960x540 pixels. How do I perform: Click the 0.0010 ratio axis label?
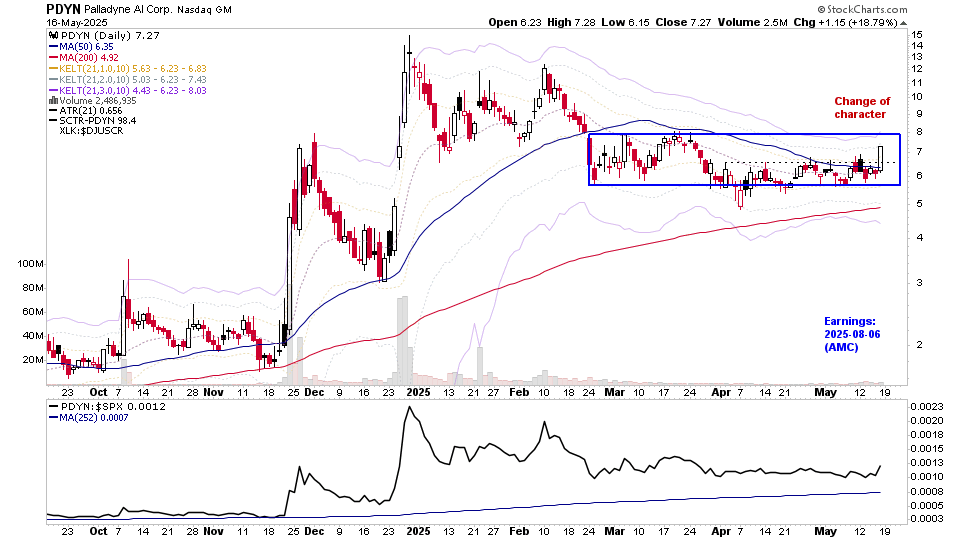click(926, 476)
